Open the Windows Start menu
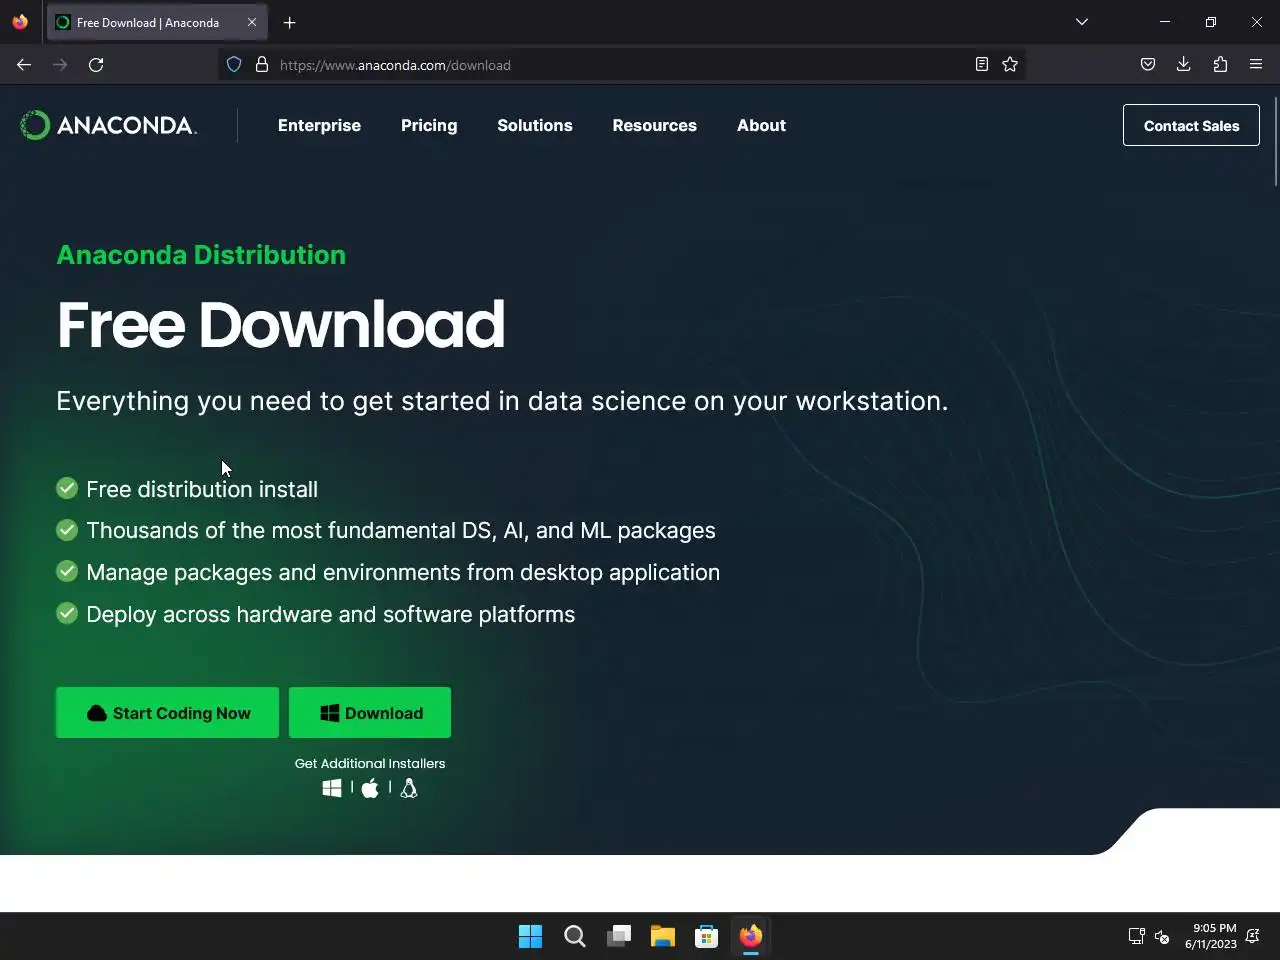The width and height of the screenshot is (1280, 960). [531, 936]
